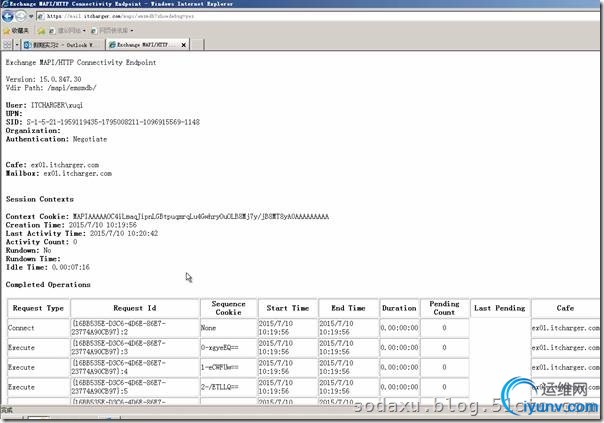Click the Forward navigation arrow button
Viewport: 604px width, 423px height.
point(20,16)
